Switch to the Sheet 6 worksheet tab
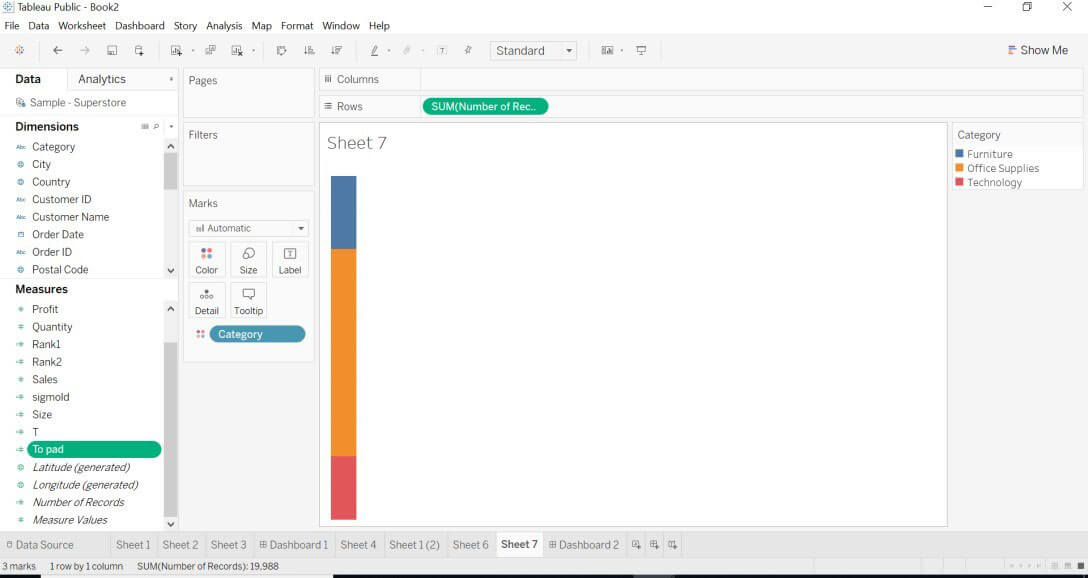 coord(470,544)
